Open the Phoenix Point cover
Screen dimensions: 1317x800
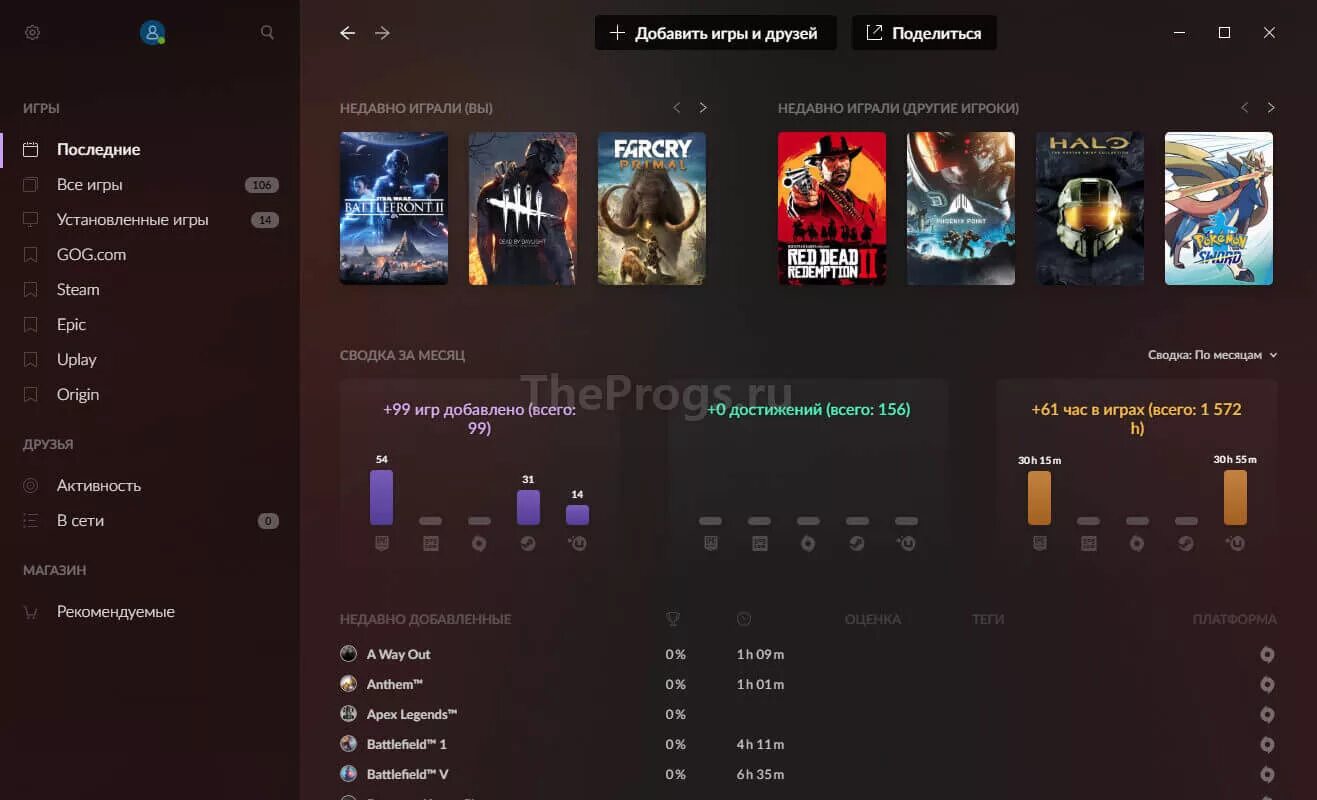pyautogui.click(x=961, y=208)
